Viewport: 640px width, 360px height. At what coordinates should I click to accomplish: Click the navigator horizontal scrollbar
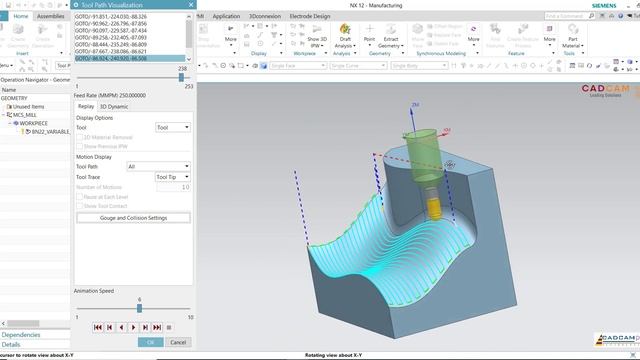pos(23,323)
